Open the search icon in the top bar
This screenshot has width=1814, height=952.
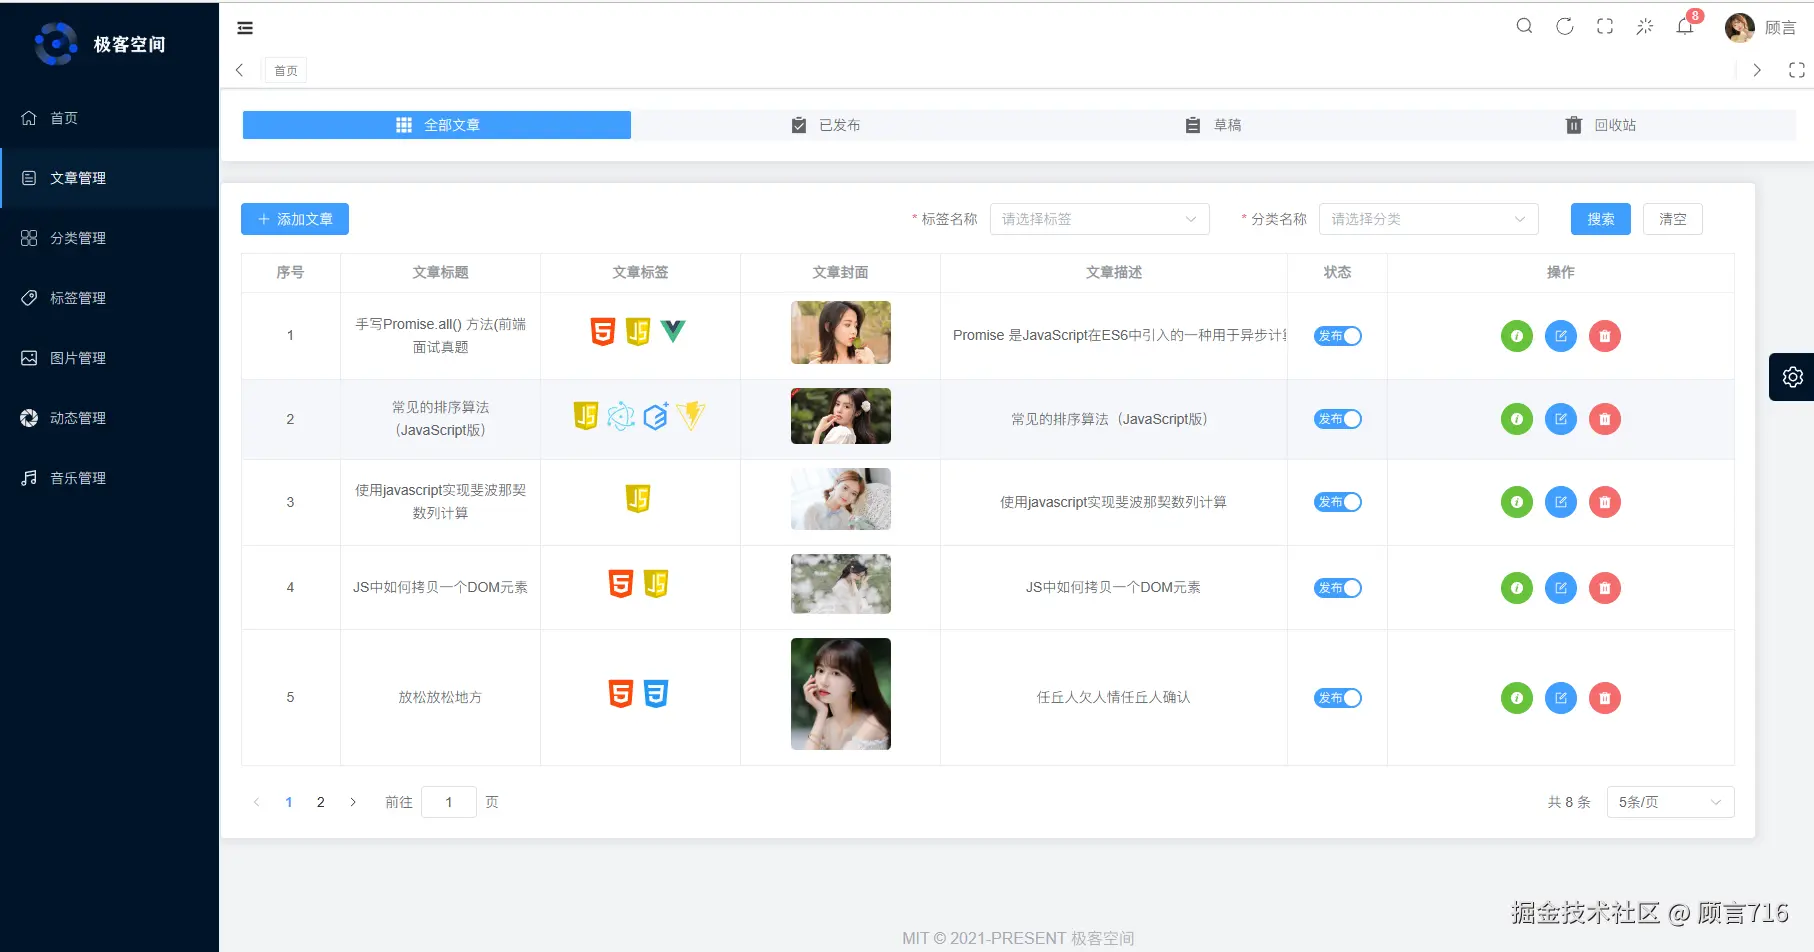[1524, 26]
